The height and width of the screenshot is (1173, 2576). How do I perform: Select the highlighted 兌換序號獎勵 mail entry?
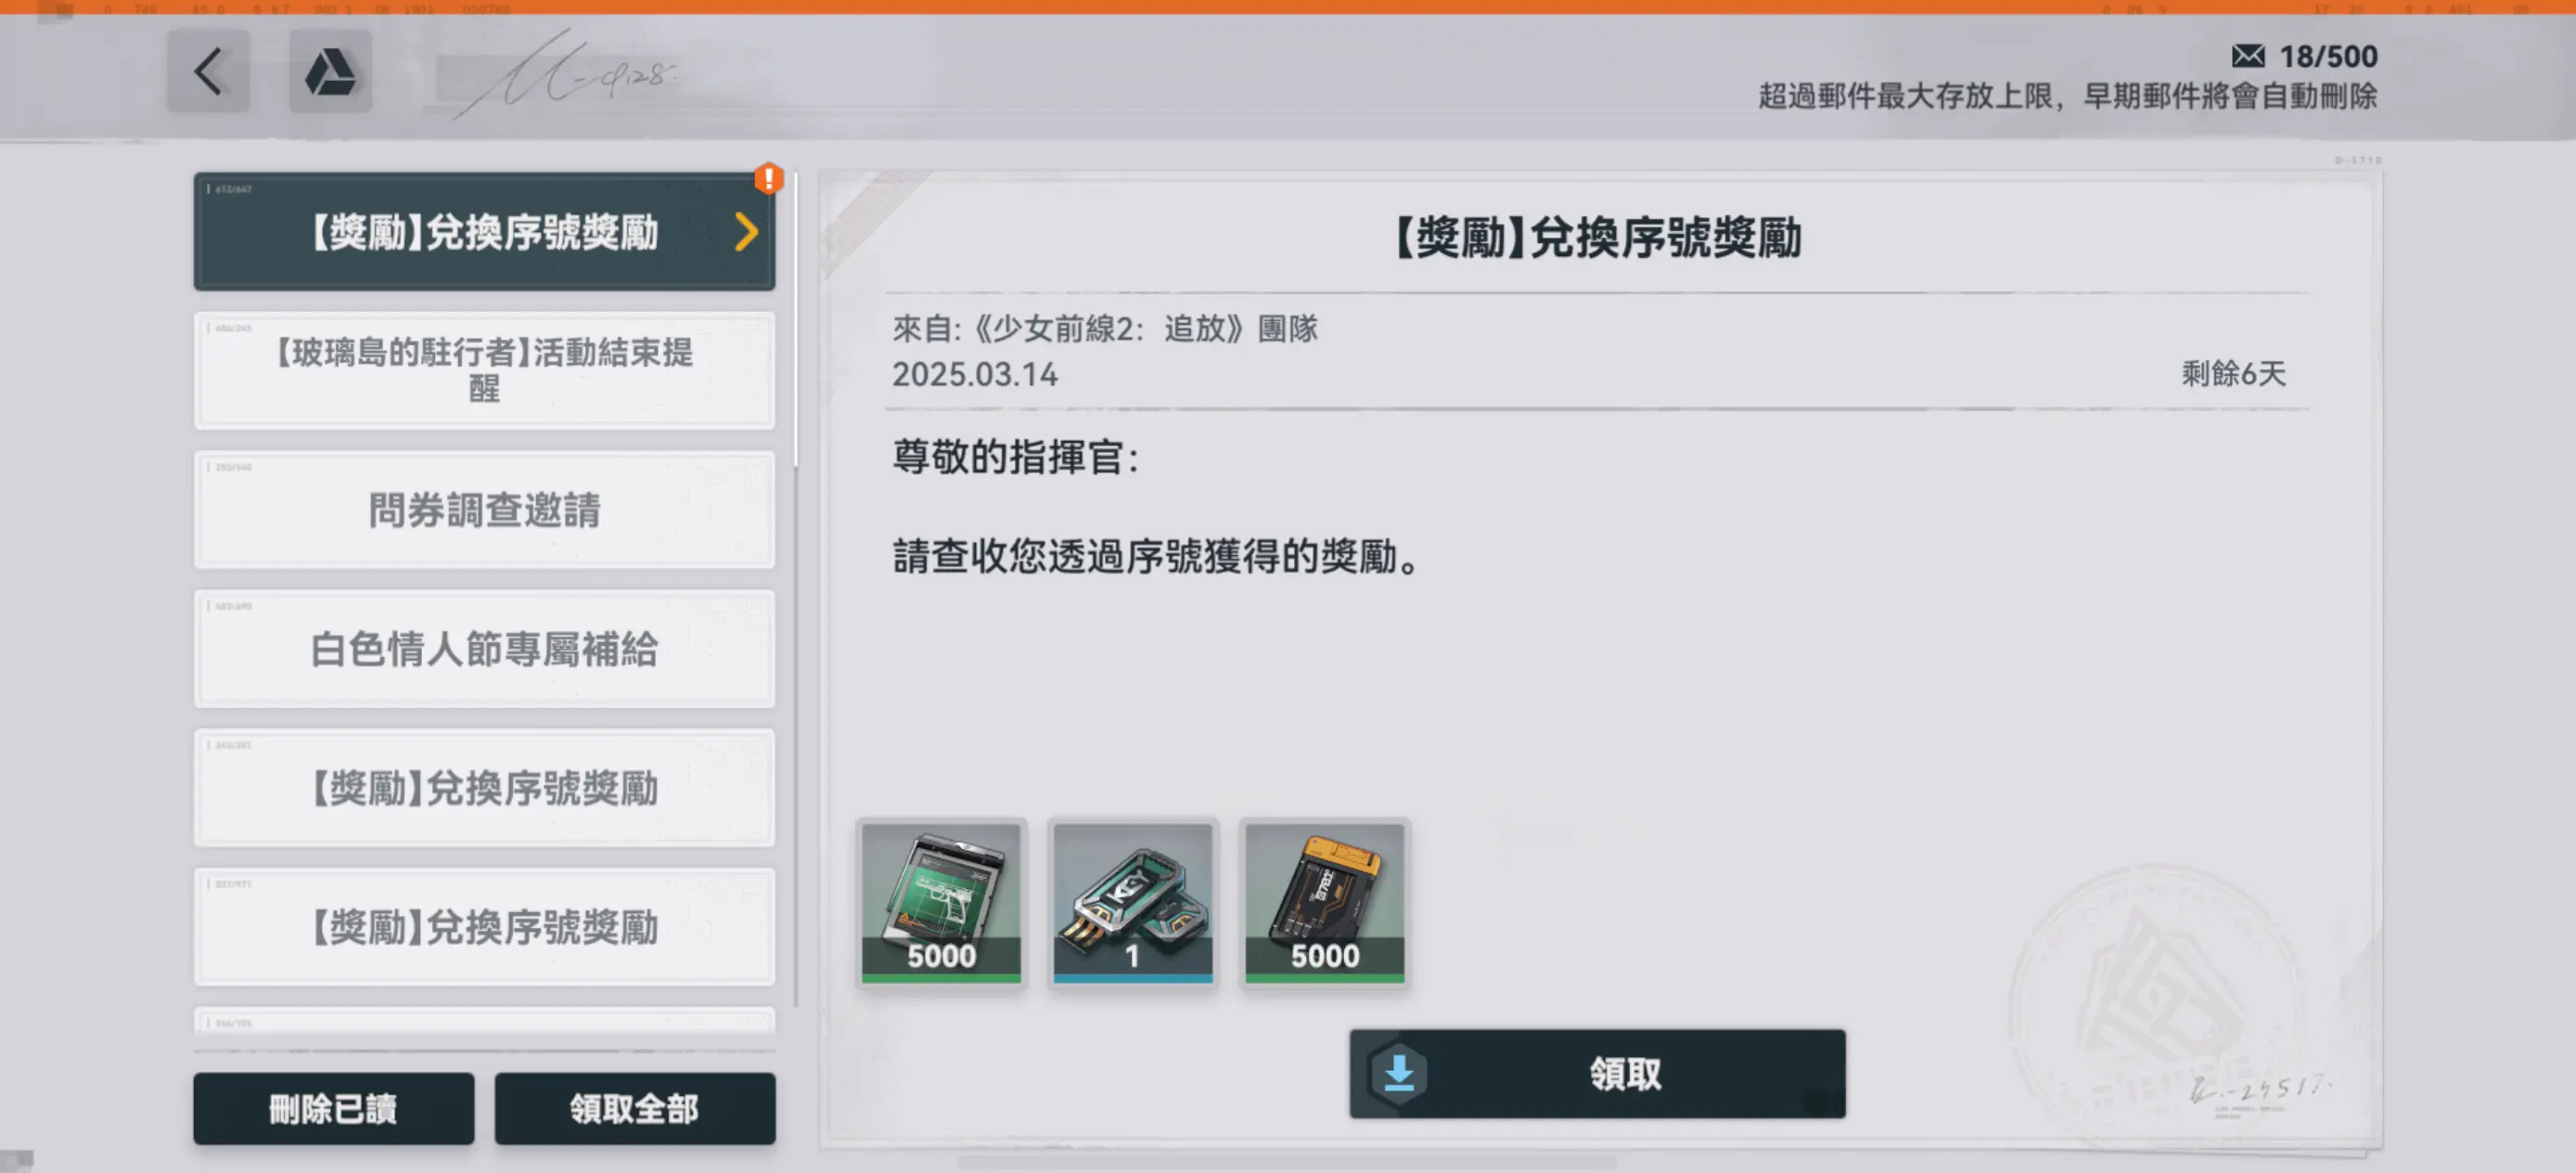[484, 232]
